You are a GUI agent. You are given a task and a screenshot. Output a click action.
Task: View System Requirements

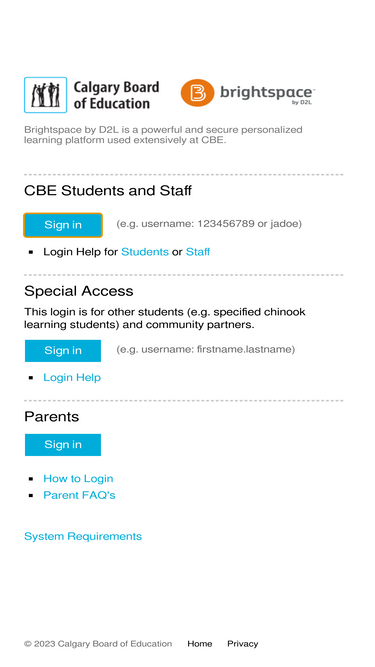tap(83, 536)
